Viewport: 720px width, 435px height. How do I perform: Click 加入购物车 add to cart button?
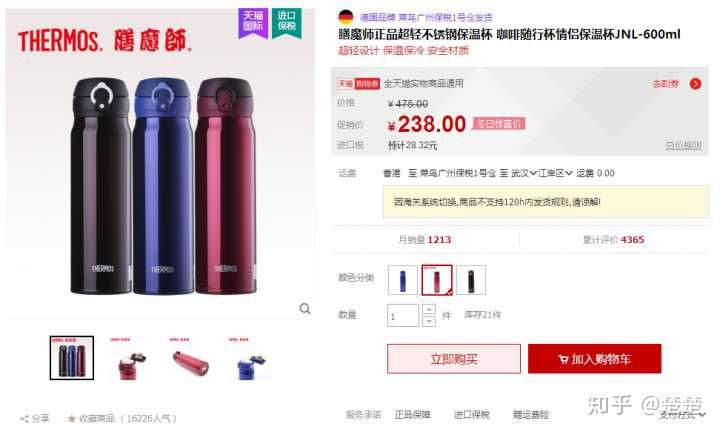595,359
